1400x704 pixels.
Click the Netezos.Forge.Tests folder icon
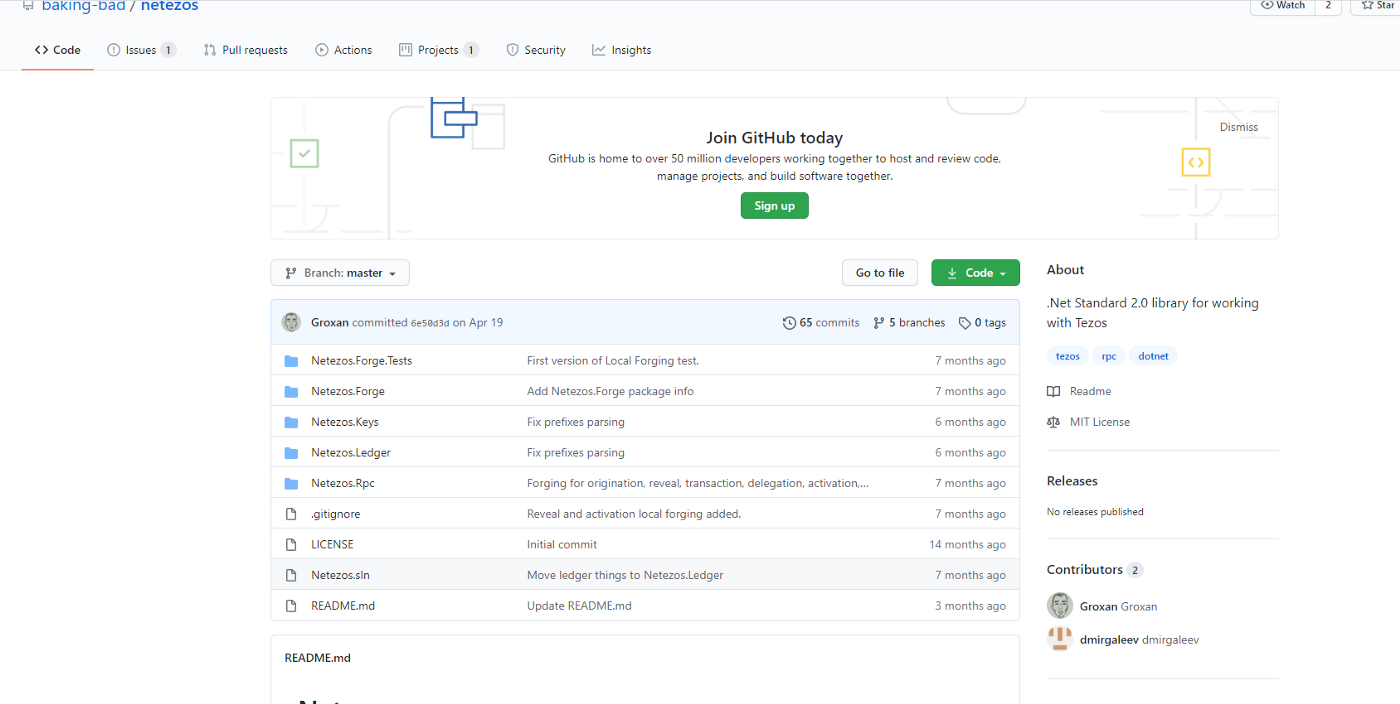click(291, 361)
